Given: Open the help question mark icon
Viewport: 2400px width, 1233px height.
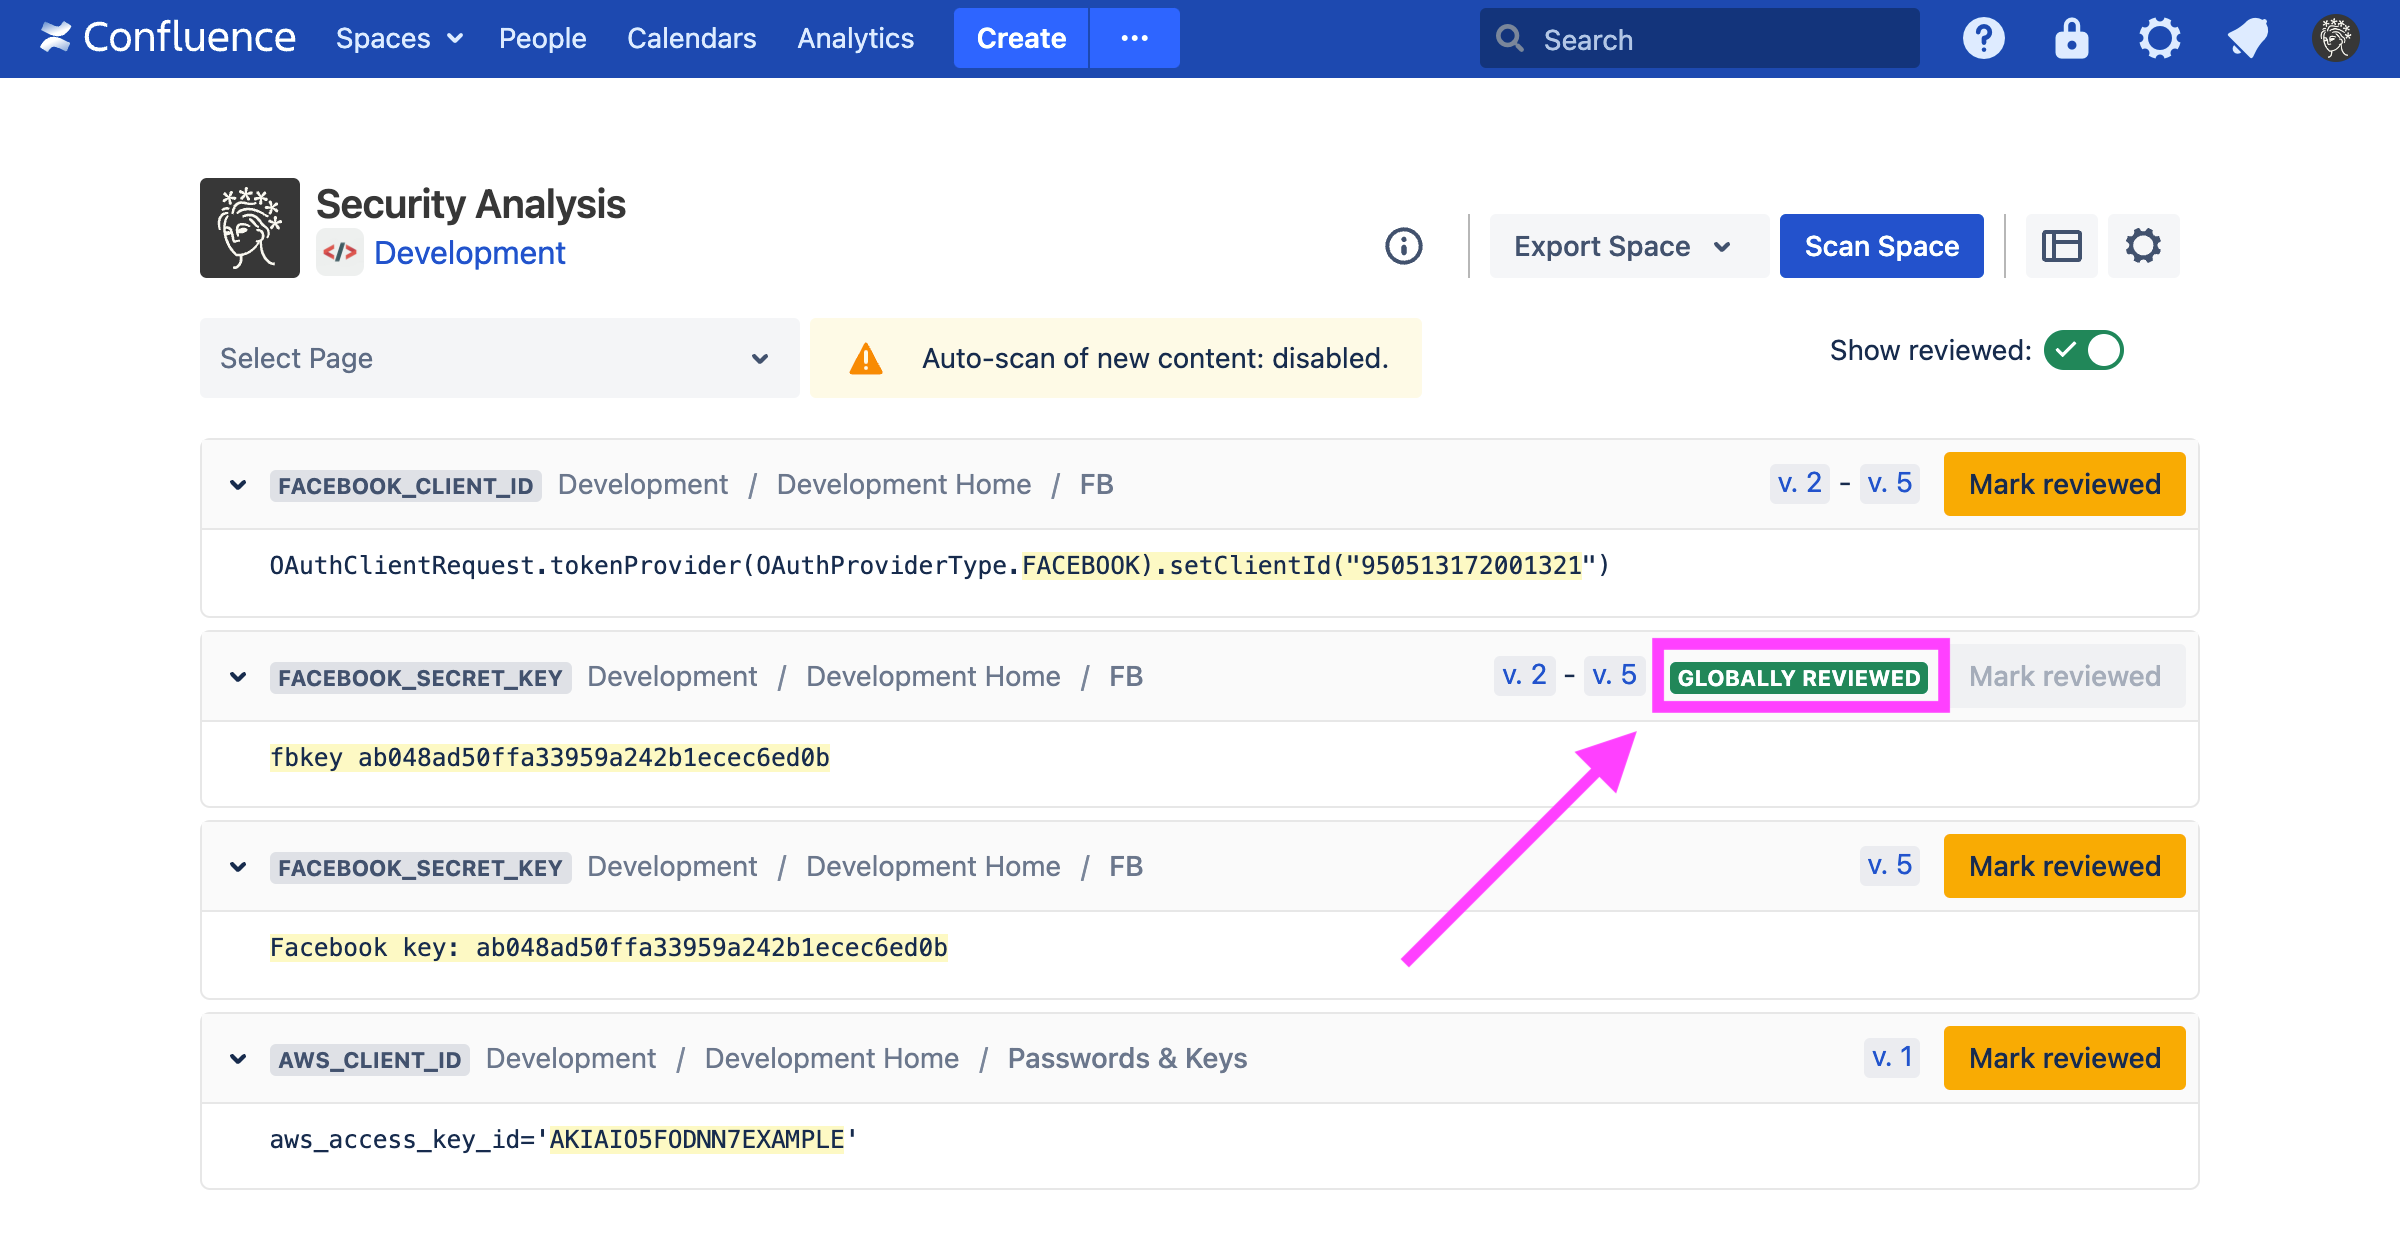Looking at the screenshot, I should (x=1983, y=39).
